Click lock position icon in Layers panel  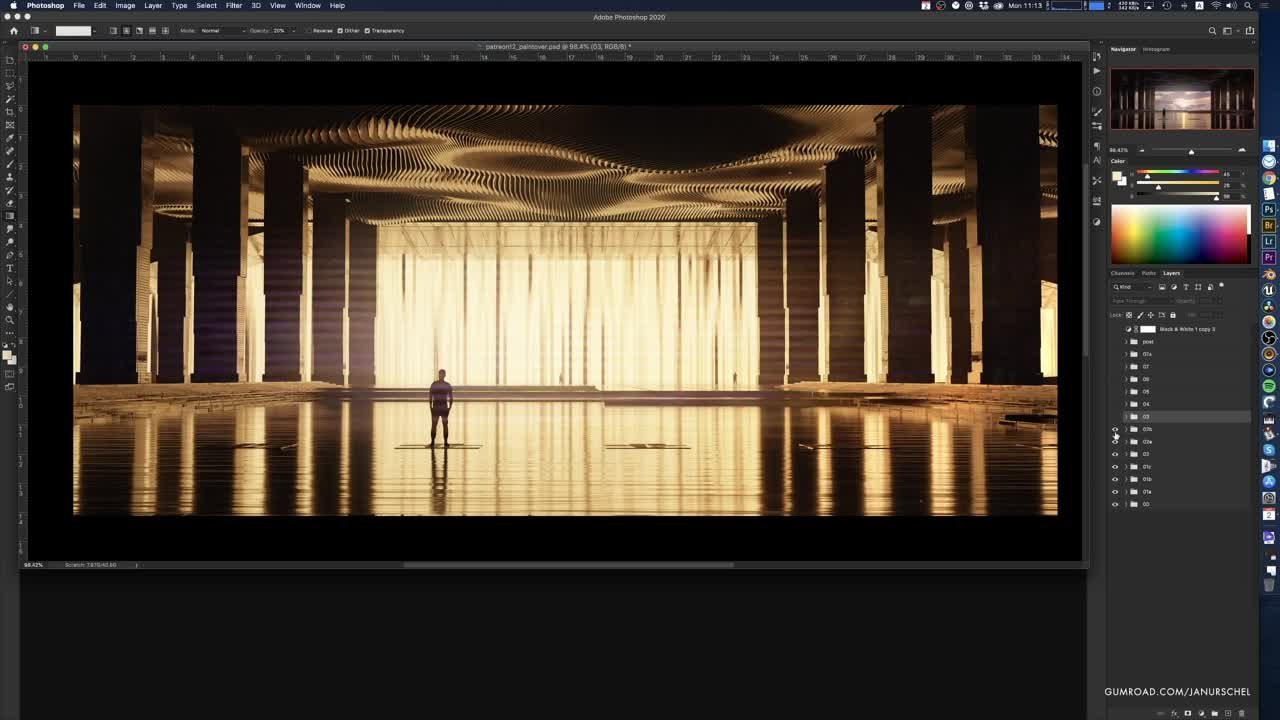coord(1150,315)
